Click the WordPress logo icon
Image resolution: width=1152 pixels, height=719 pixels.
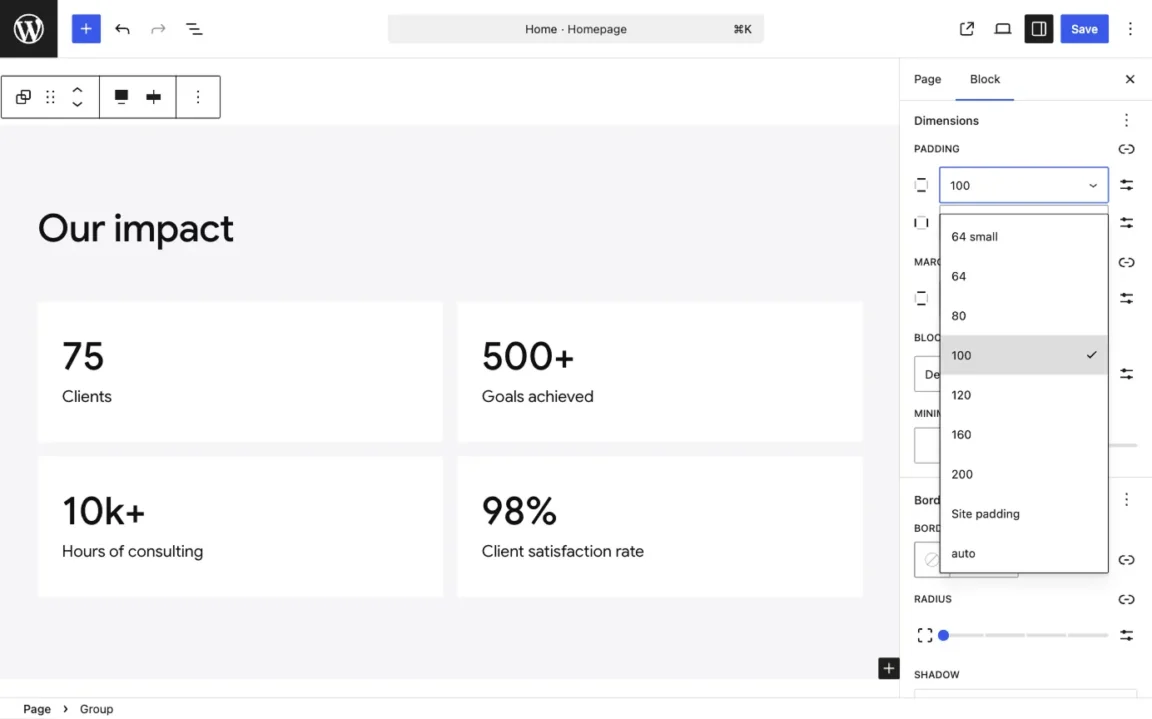(x=28, y=28)
